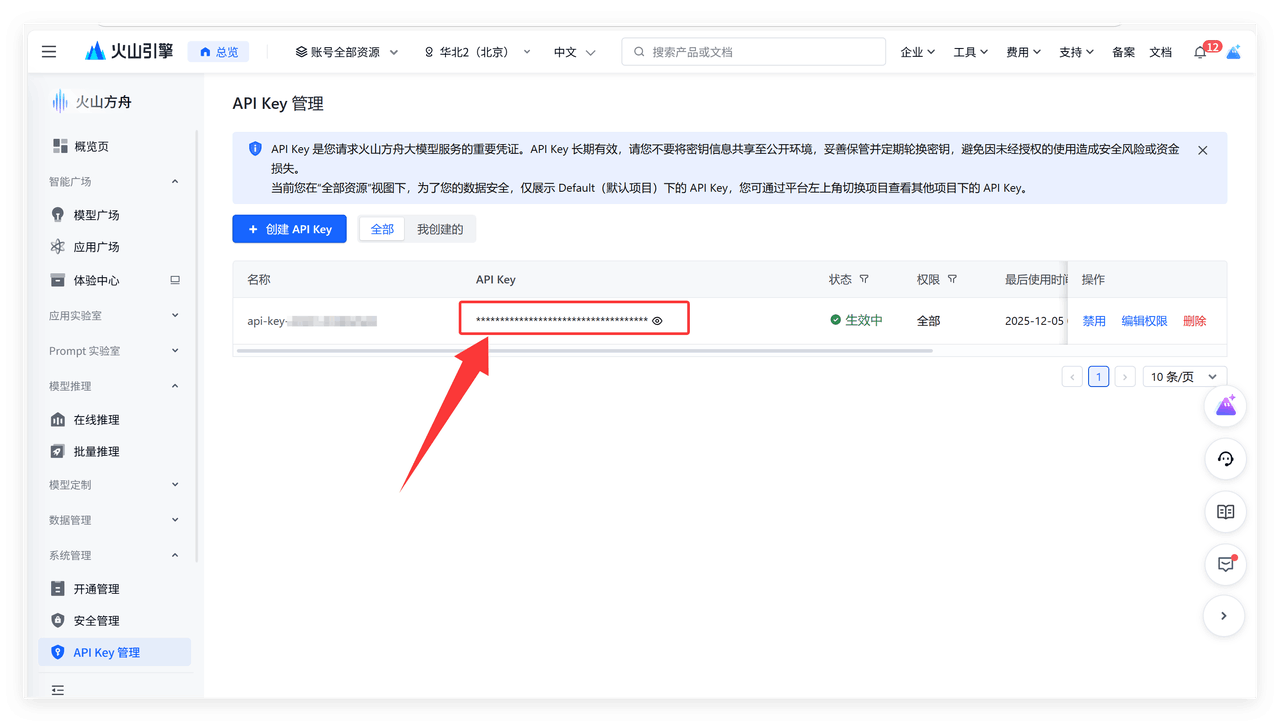Open the notification bell
The width and height of the screenshot is (1280, 722).
[1200, 52]
